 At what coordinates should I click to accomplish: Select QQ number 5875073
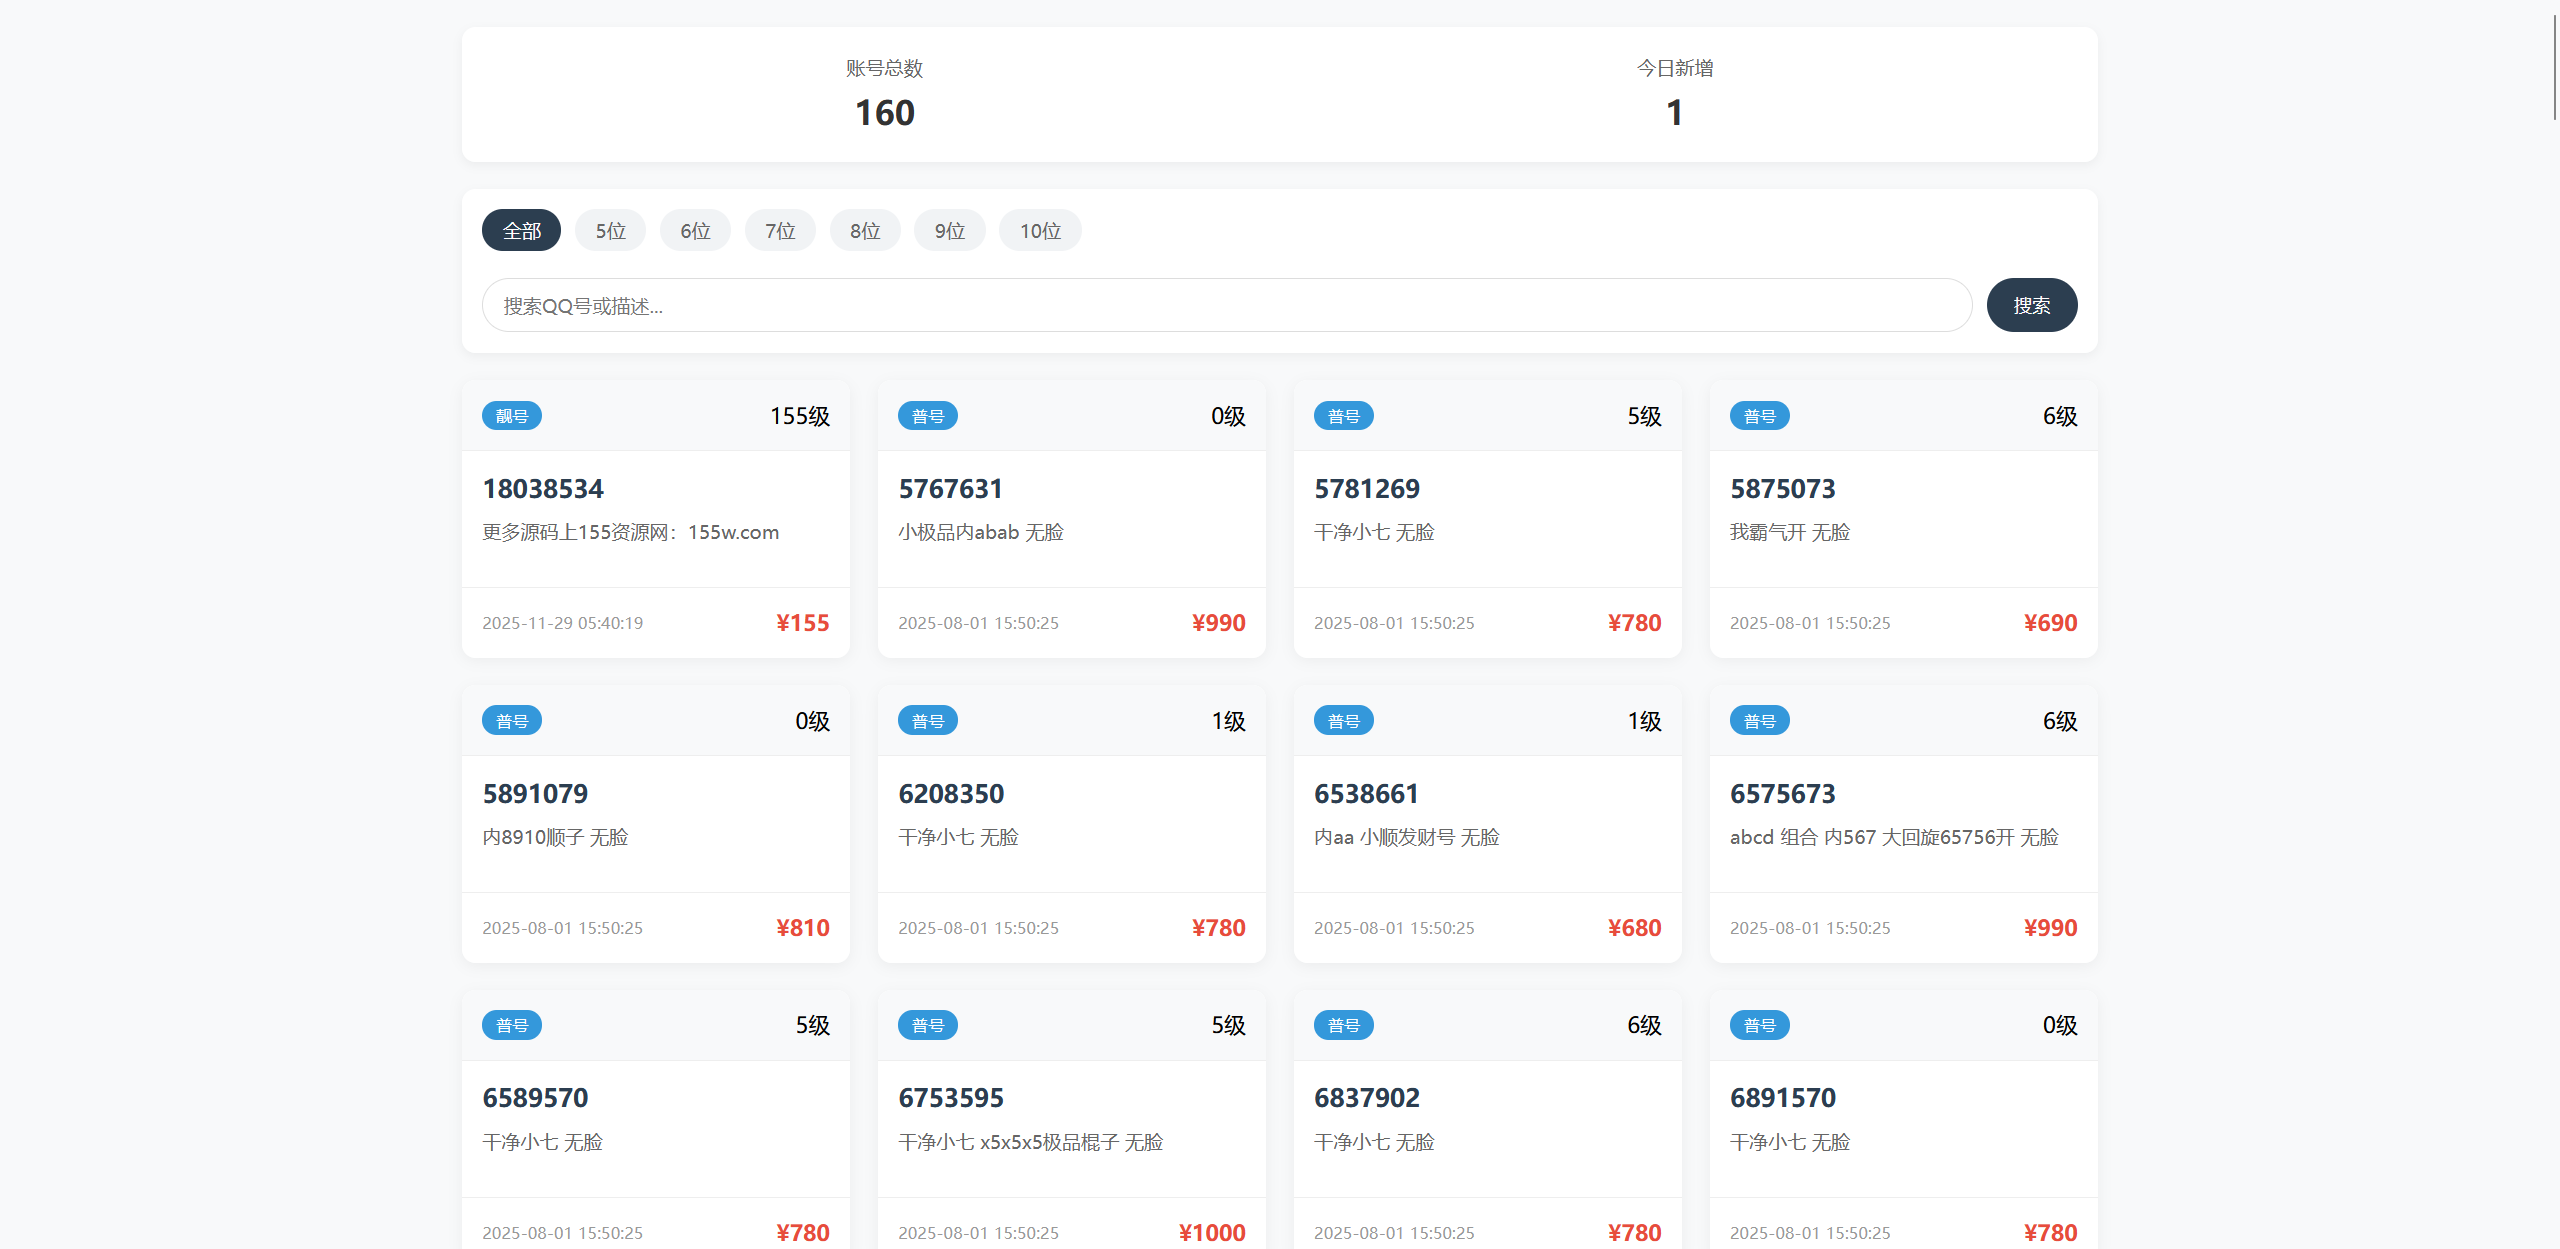coord(1782,489)
